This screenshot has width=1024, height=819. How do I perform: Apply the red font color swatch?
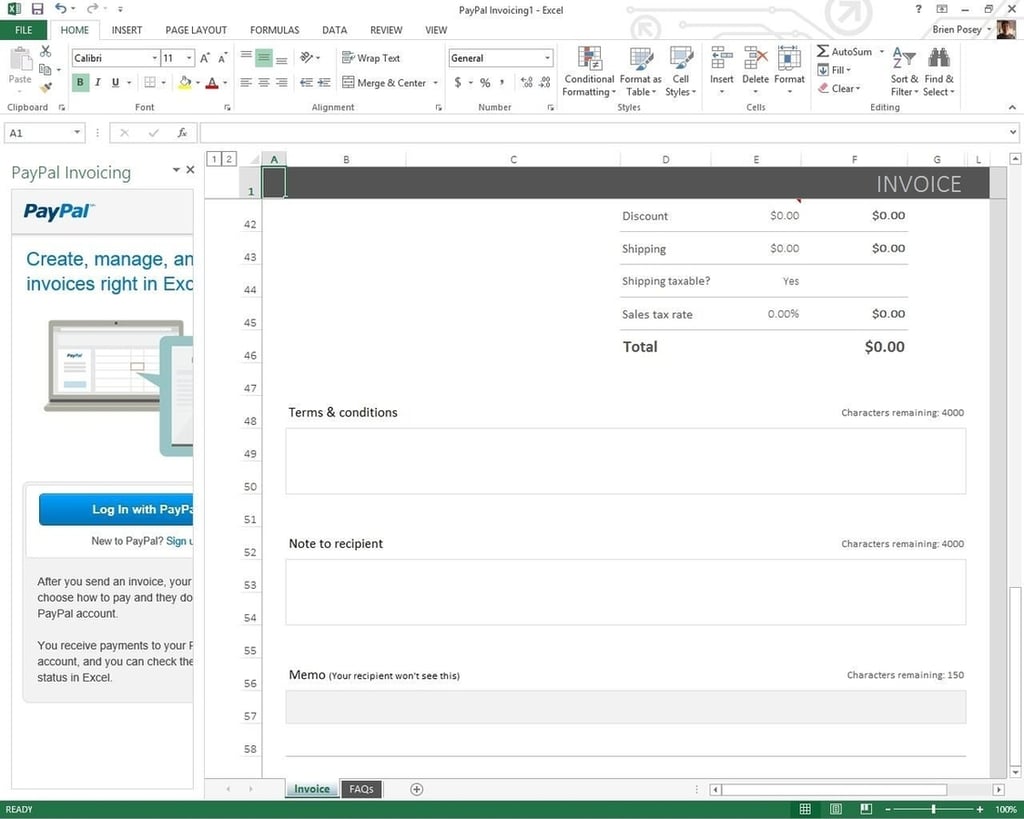212,82
